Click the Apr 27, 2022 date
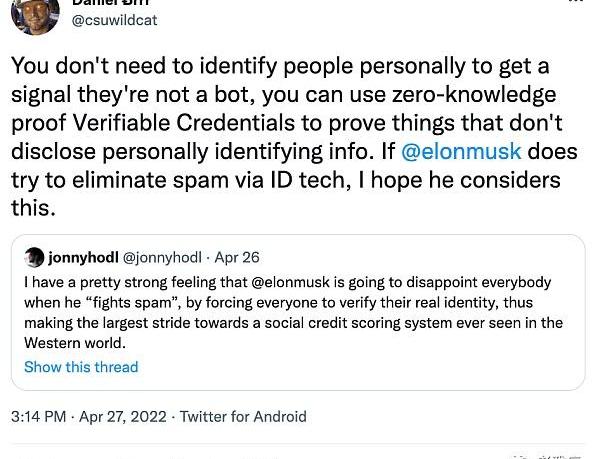This screenshot has height=459, width=600. tap(124, 416)
